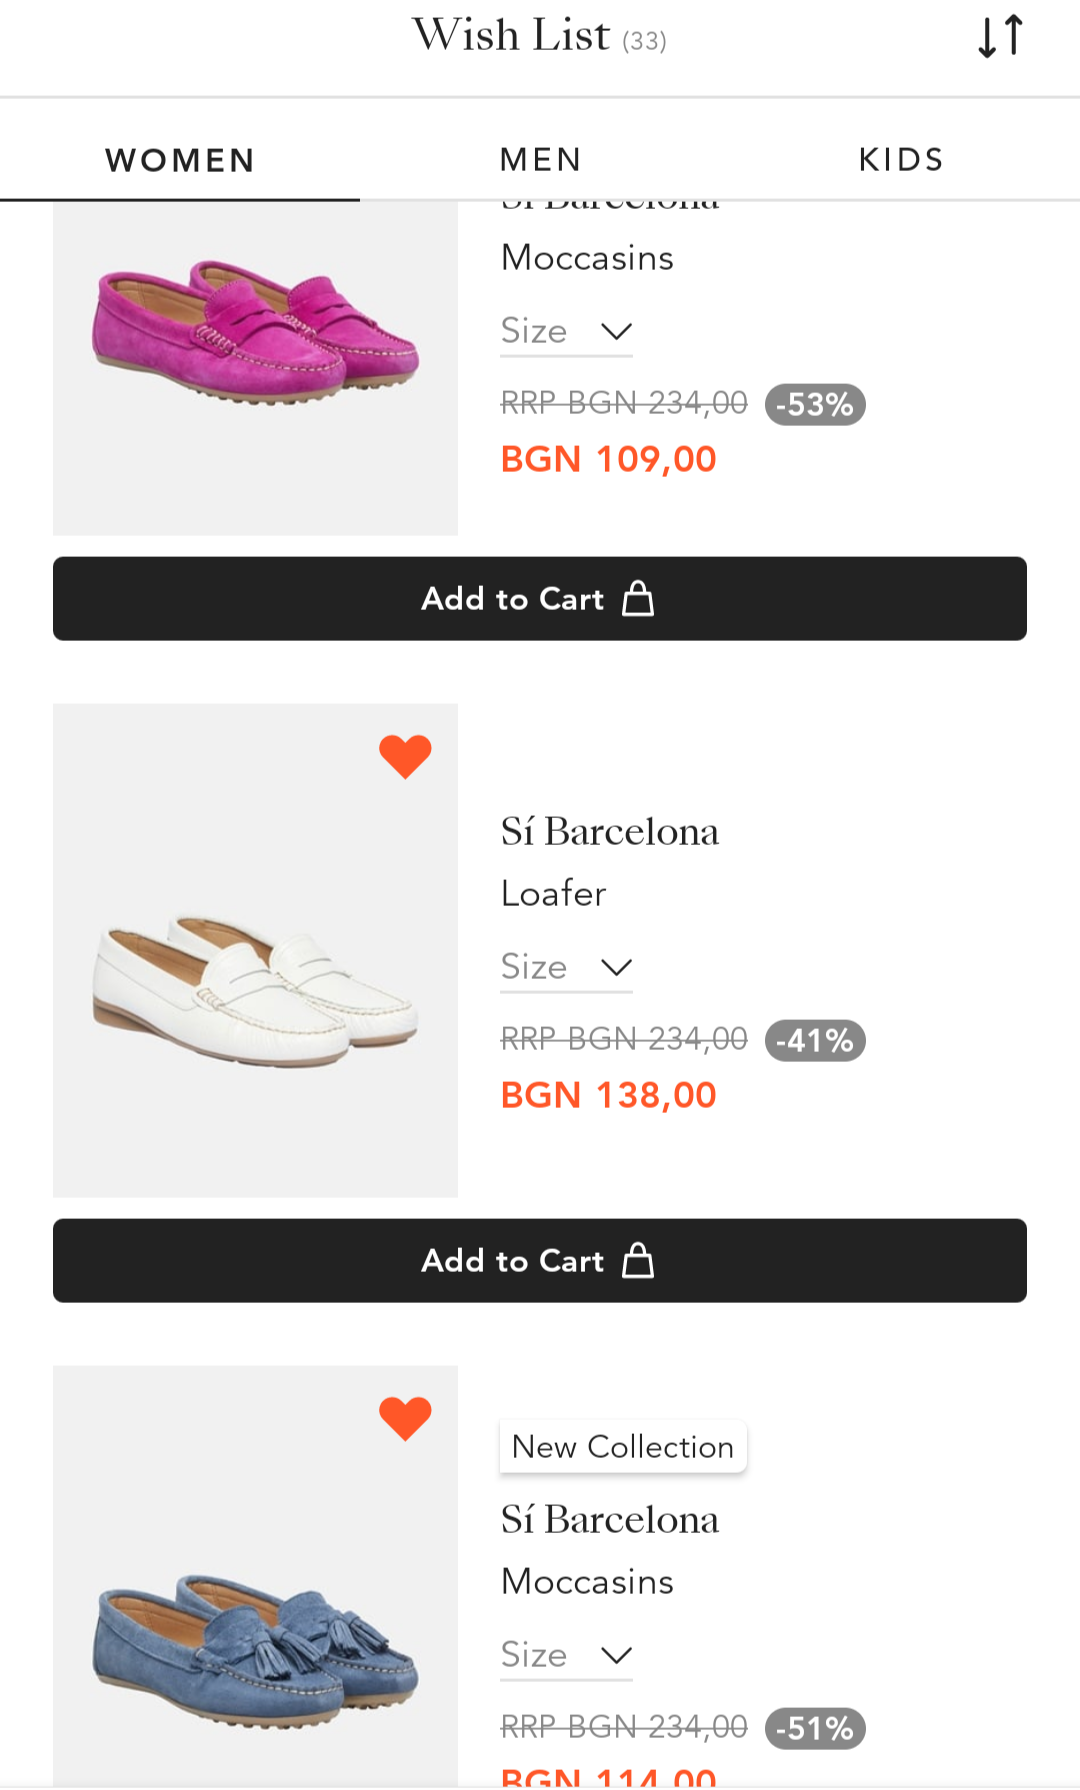The height and width of the screenshot is (1790, 1080).
Task: Add white Loafer to cart
Action: pyautogui.click(x=540, y=1261)
